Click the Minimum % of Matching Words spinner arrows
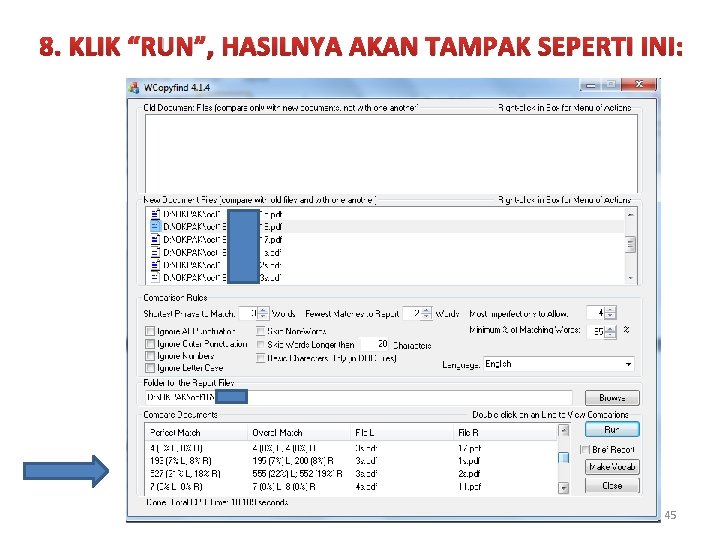The image size is (720, 540). 610,332
